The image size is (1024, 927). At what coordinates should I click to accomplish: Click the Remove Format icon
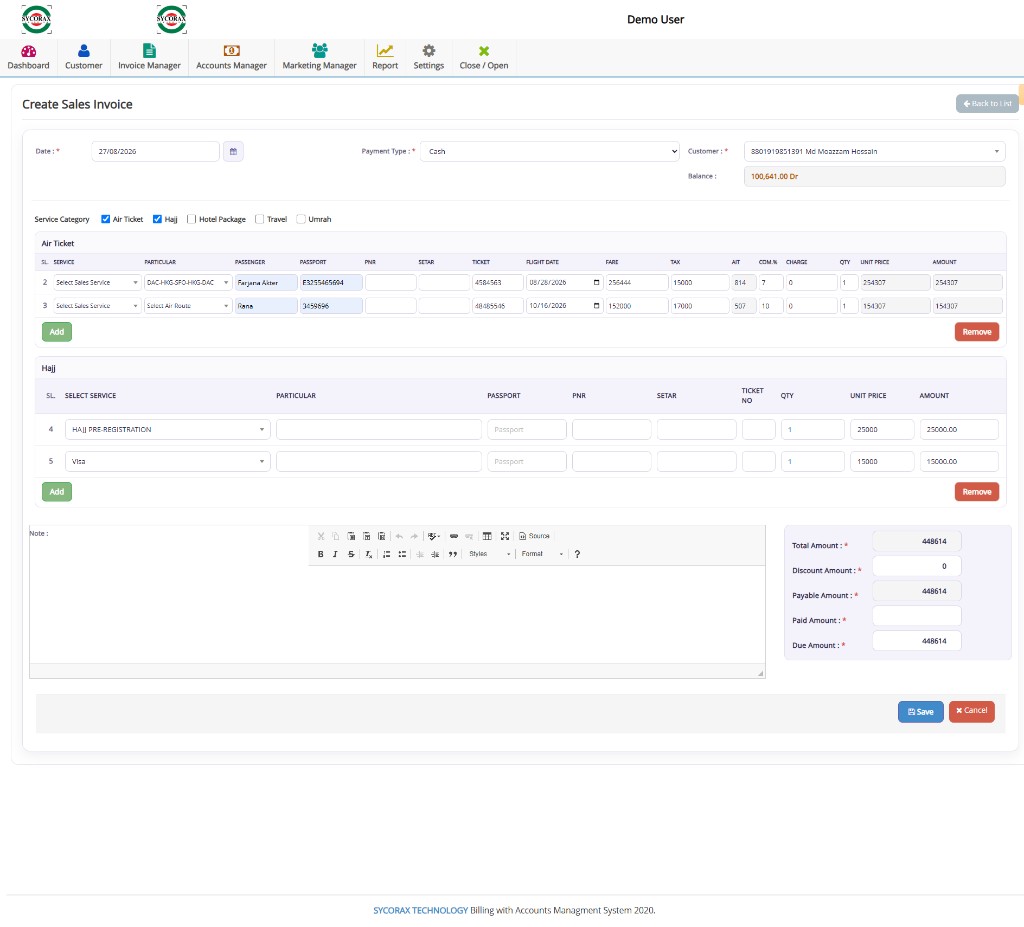pos(368,554)
